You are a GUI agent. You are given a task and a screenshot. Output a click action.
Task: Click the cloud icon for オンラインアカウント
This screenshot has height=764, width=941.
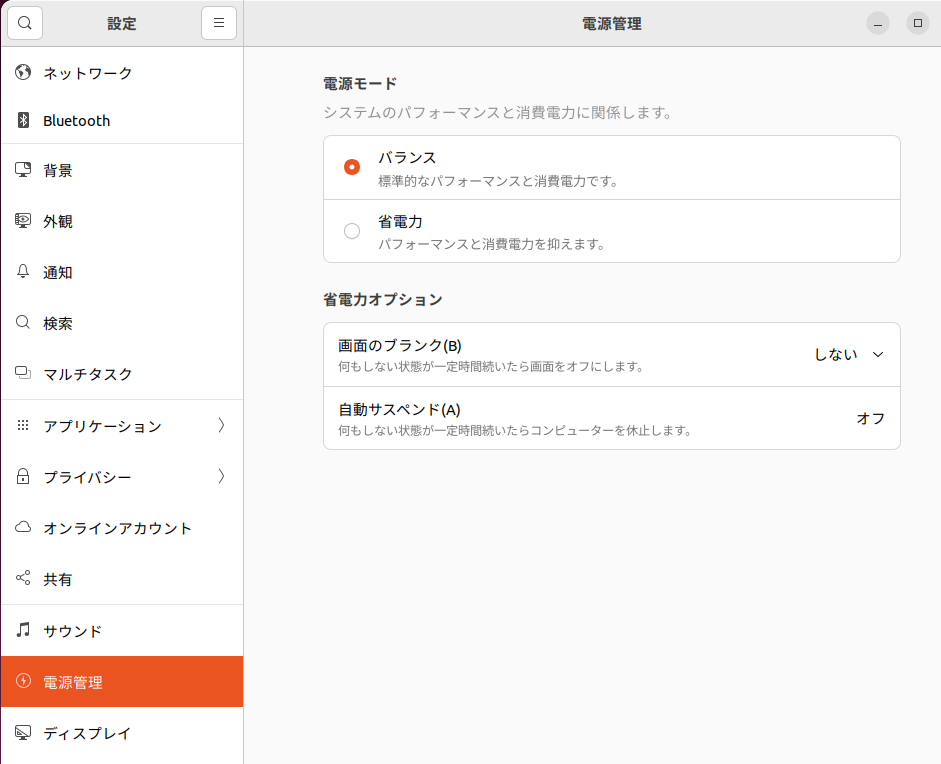(x=23, y=528)
